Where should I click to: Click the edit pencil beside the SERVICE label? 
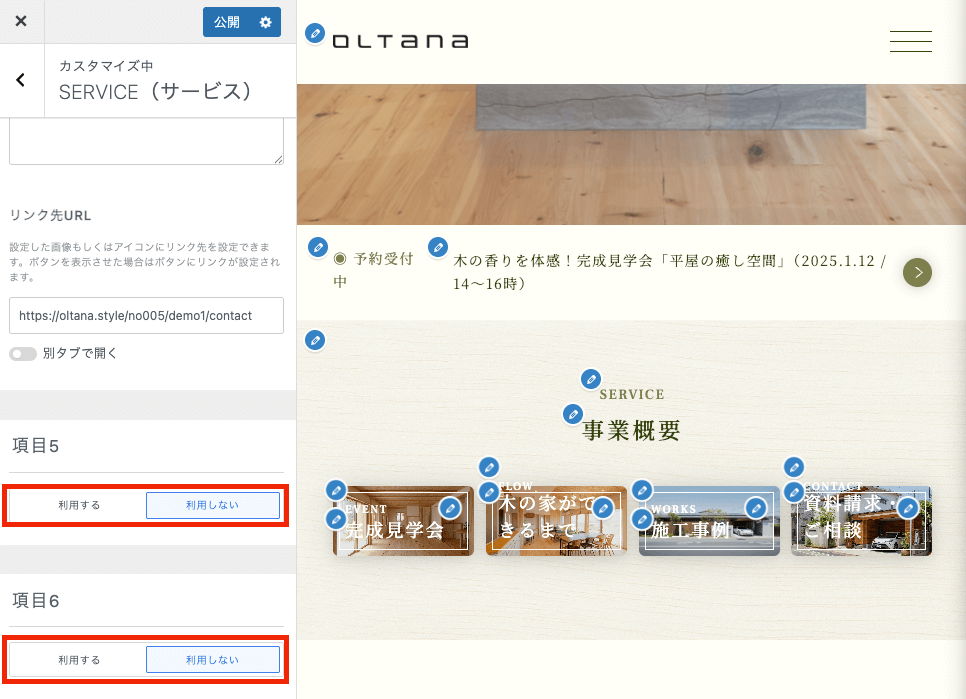coord(591,379)
